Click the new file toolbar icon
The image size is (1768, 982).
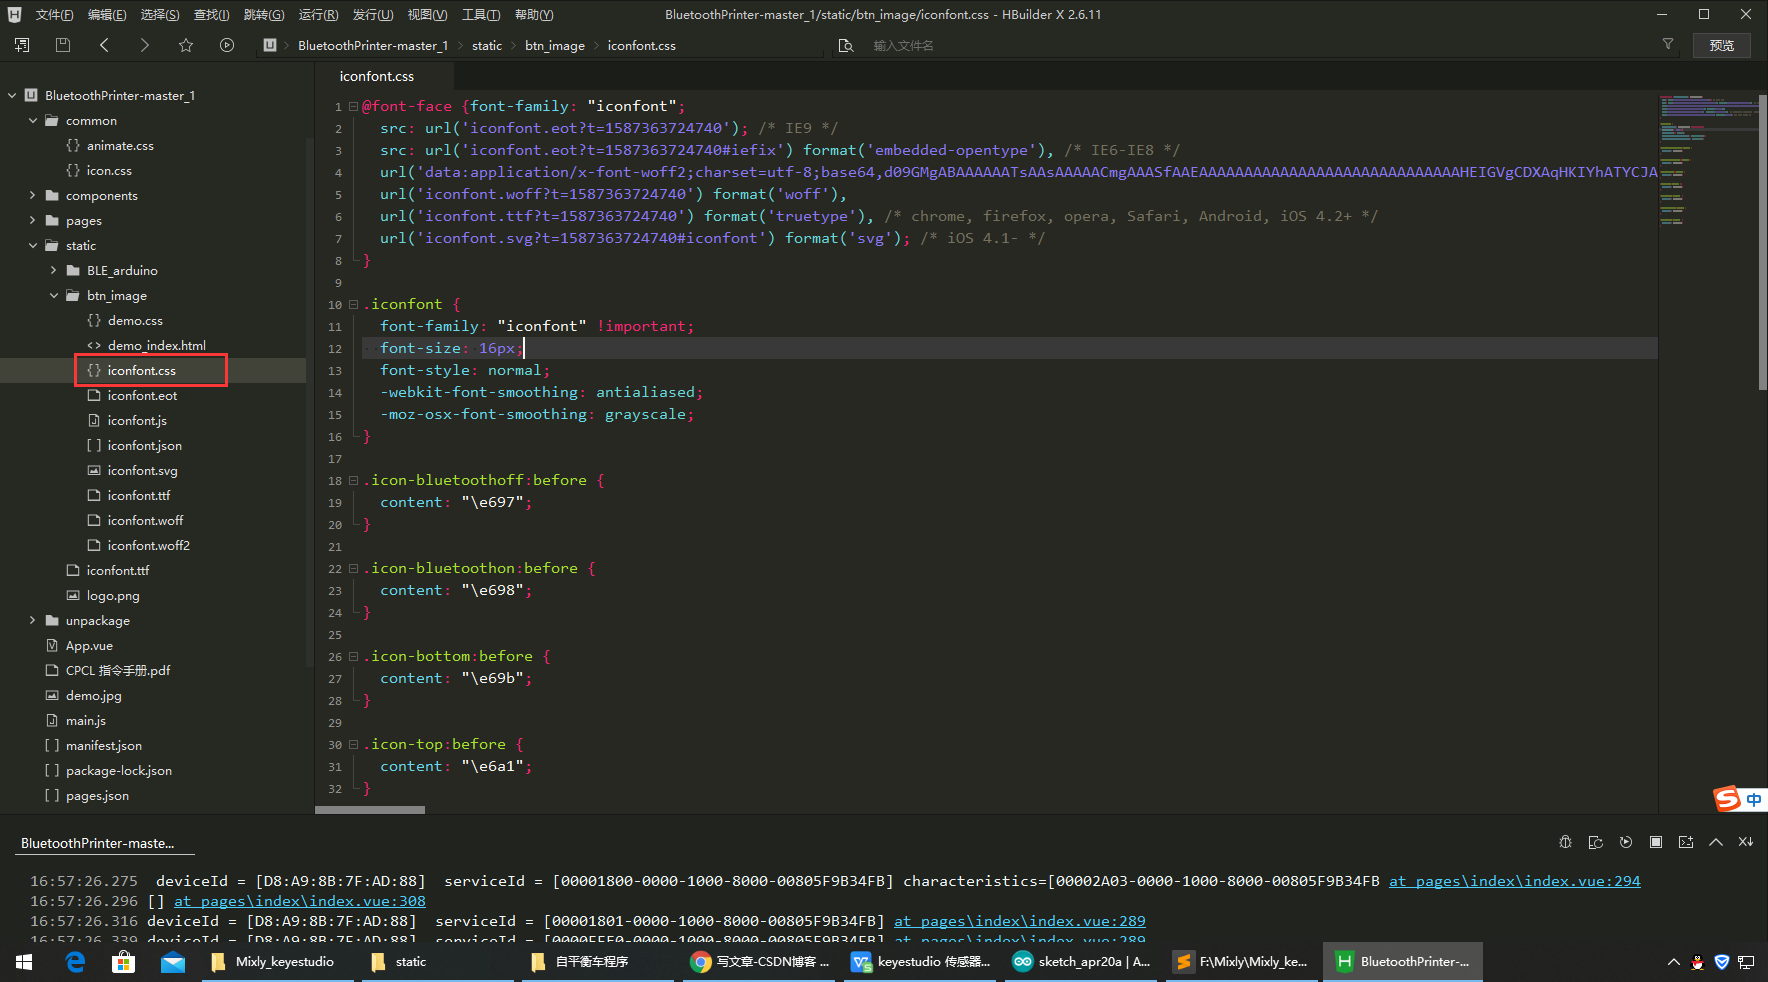click(x=22, y=45)
